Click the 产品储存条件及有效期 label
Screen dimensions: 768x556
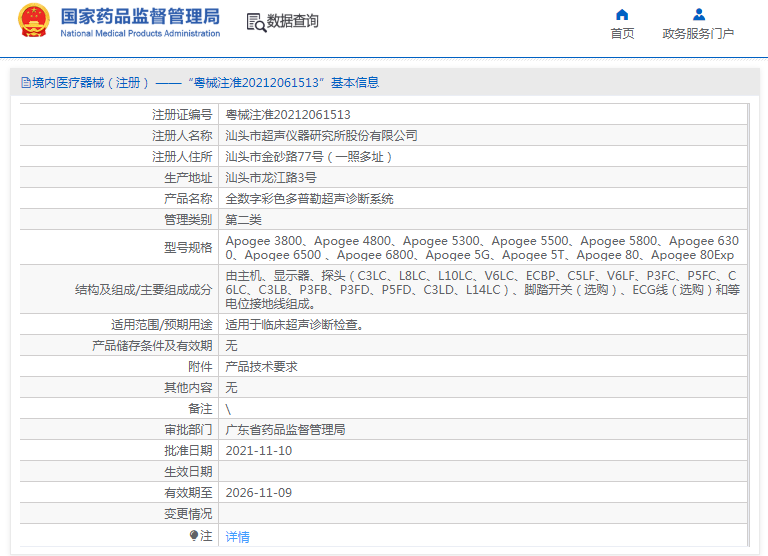(152, 346)
